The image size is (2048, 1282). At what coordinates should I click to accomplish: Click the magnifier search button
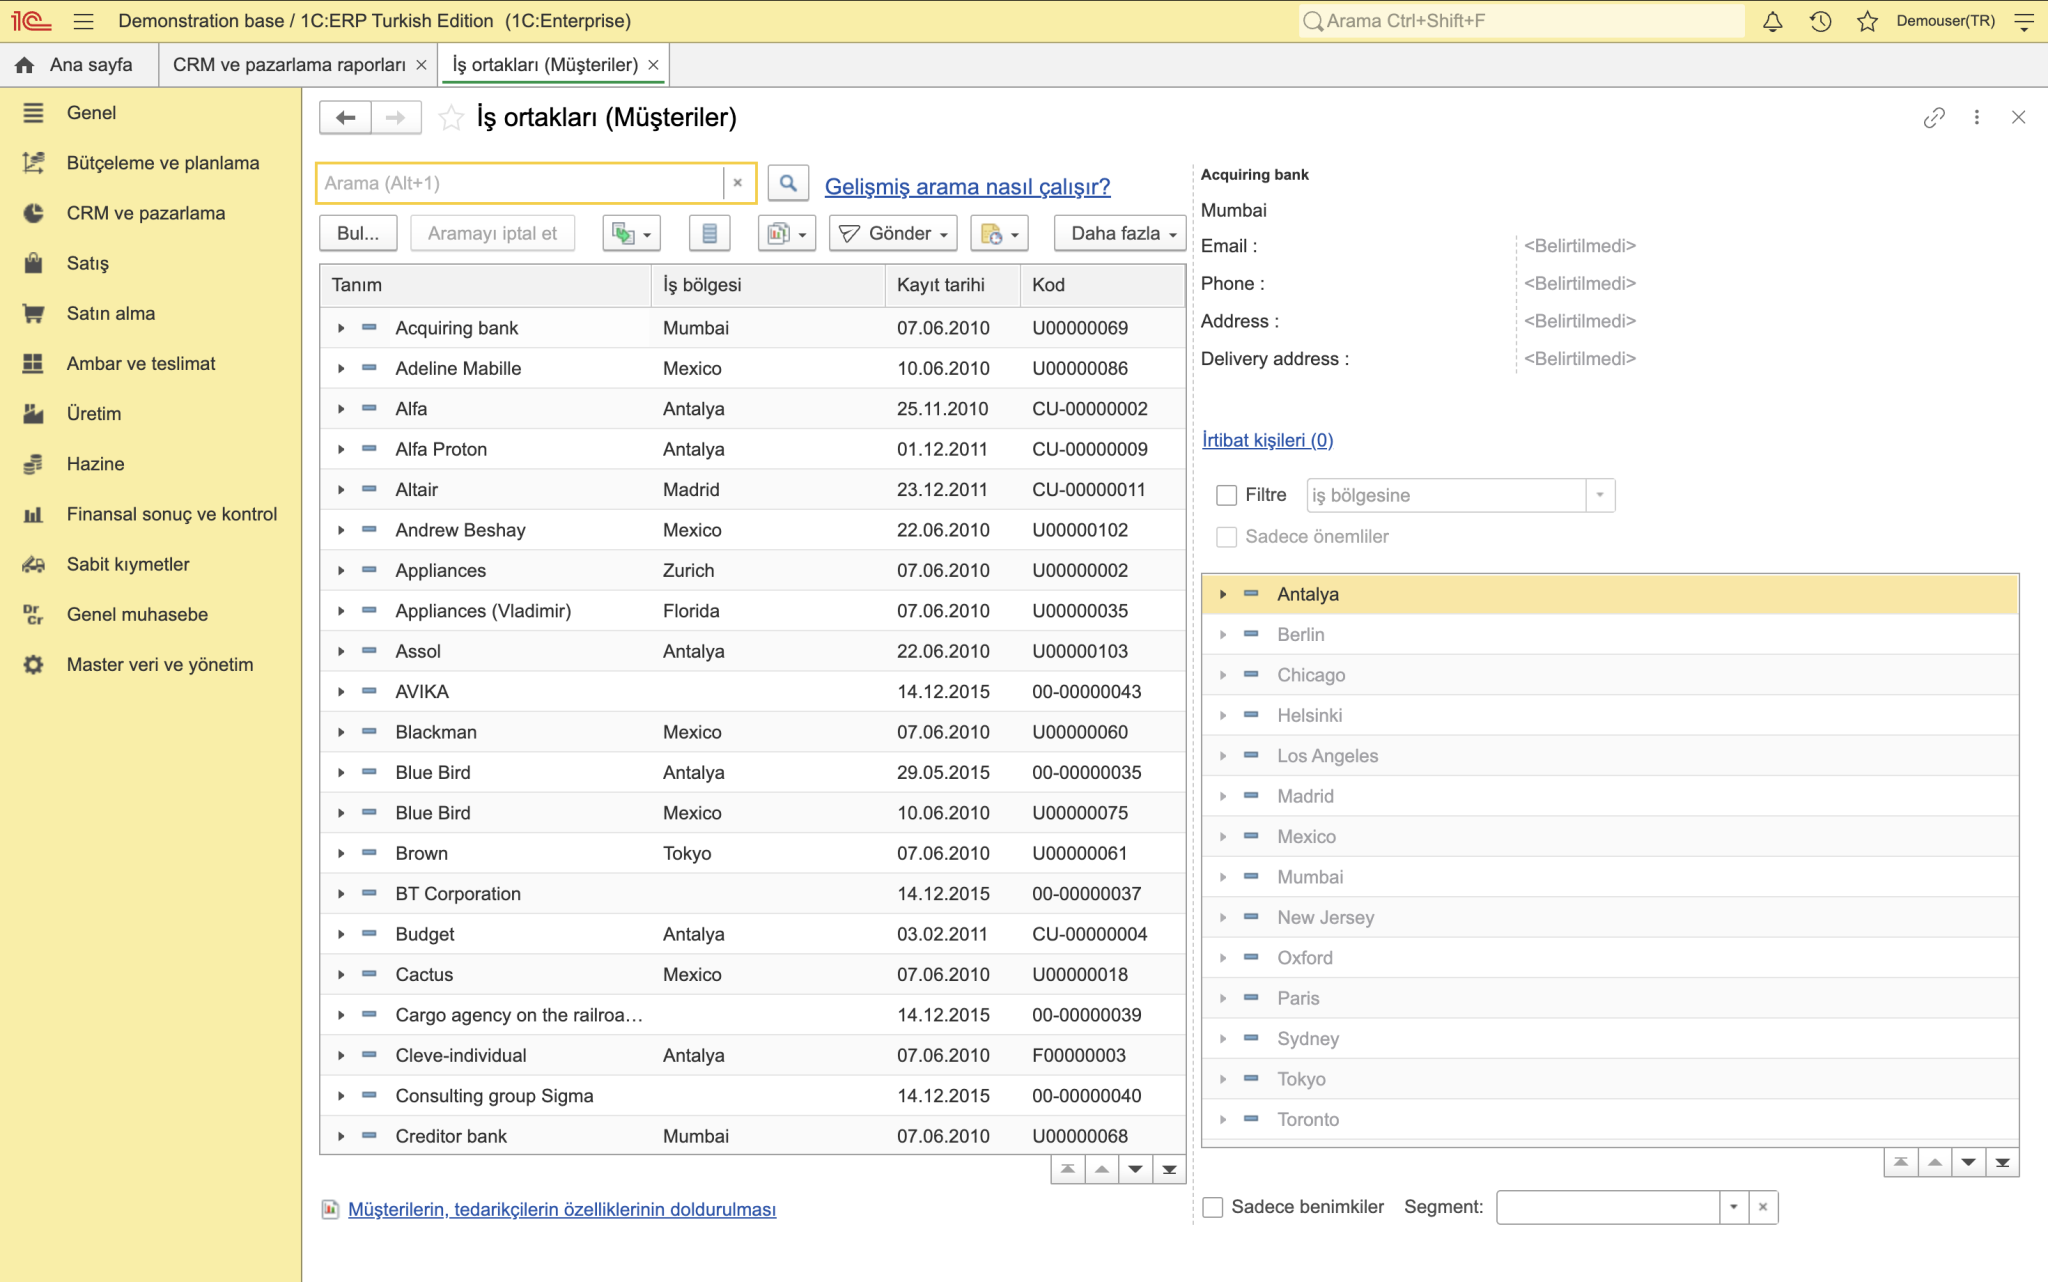pos(788,183)
